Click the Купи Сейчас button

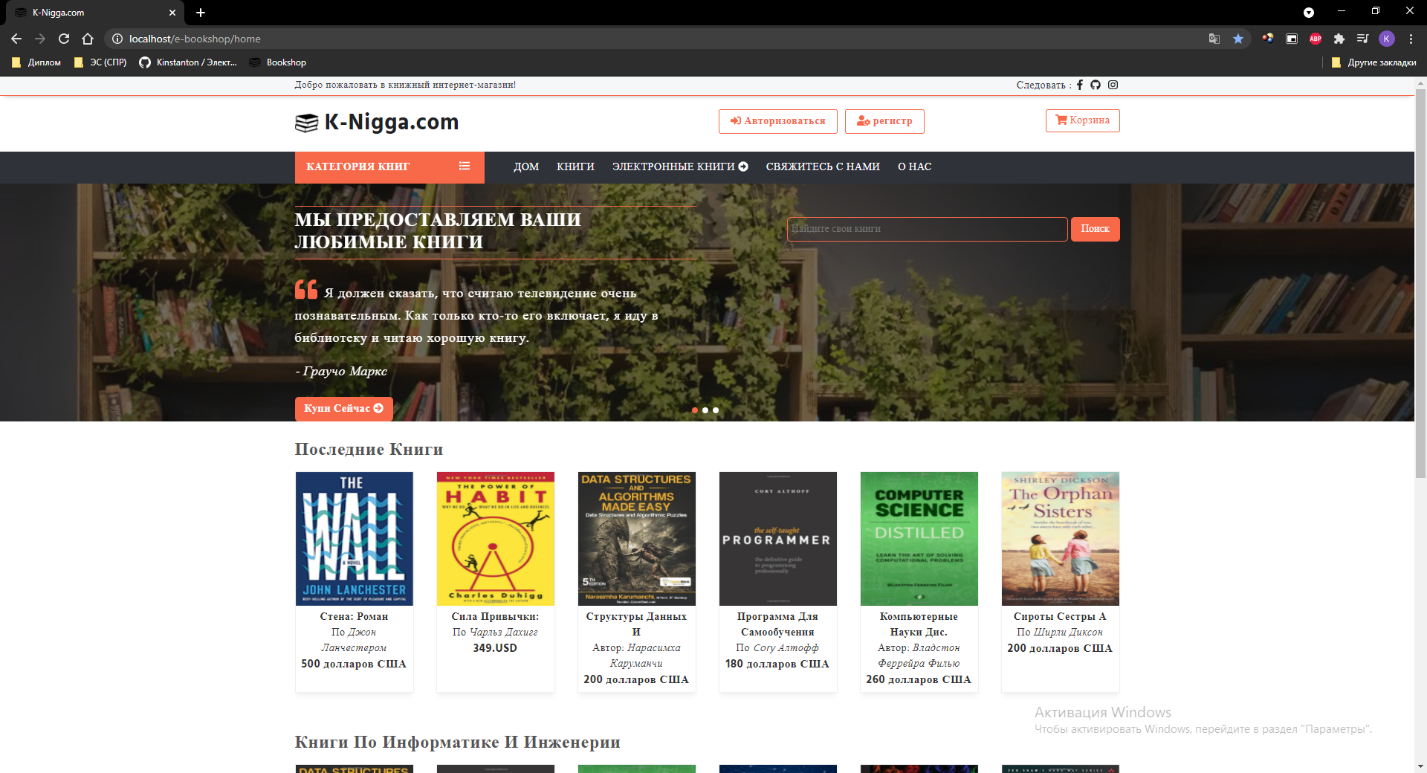pyautogui.click(x=344, y=409)
